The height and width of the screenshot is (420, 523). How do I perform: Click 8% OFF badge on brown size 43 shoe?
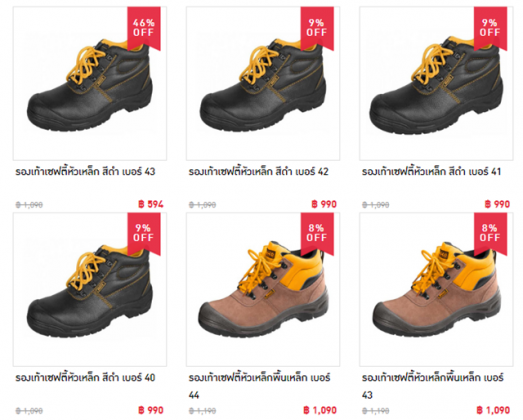coord(490,234)
